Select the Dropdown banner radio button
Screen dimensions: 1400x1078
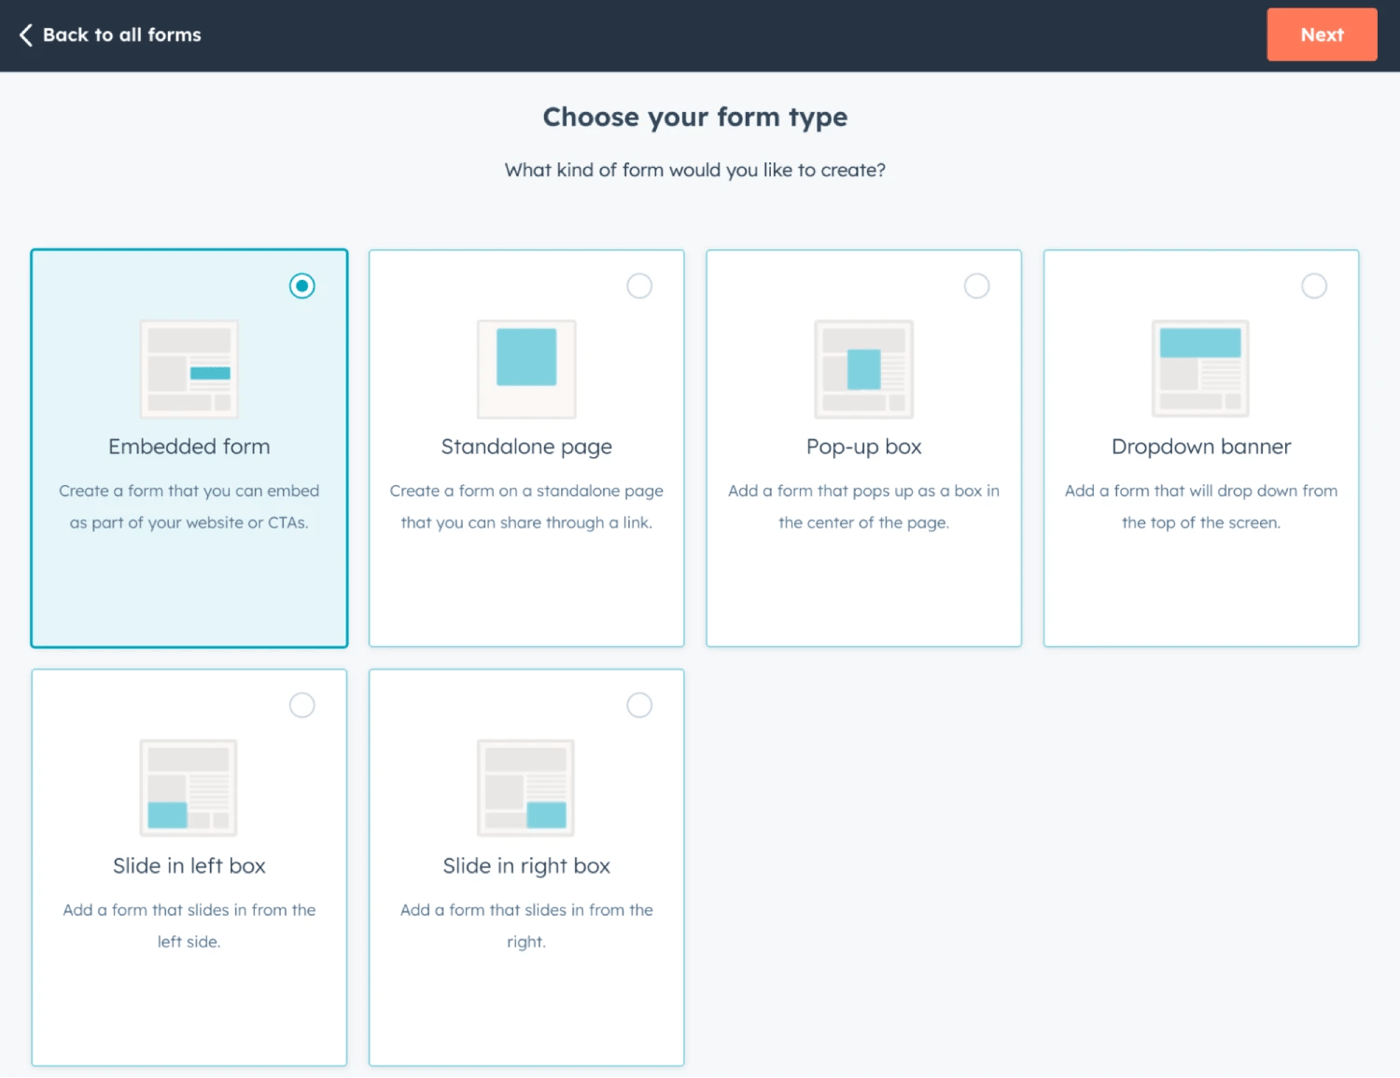point(1314,285)
